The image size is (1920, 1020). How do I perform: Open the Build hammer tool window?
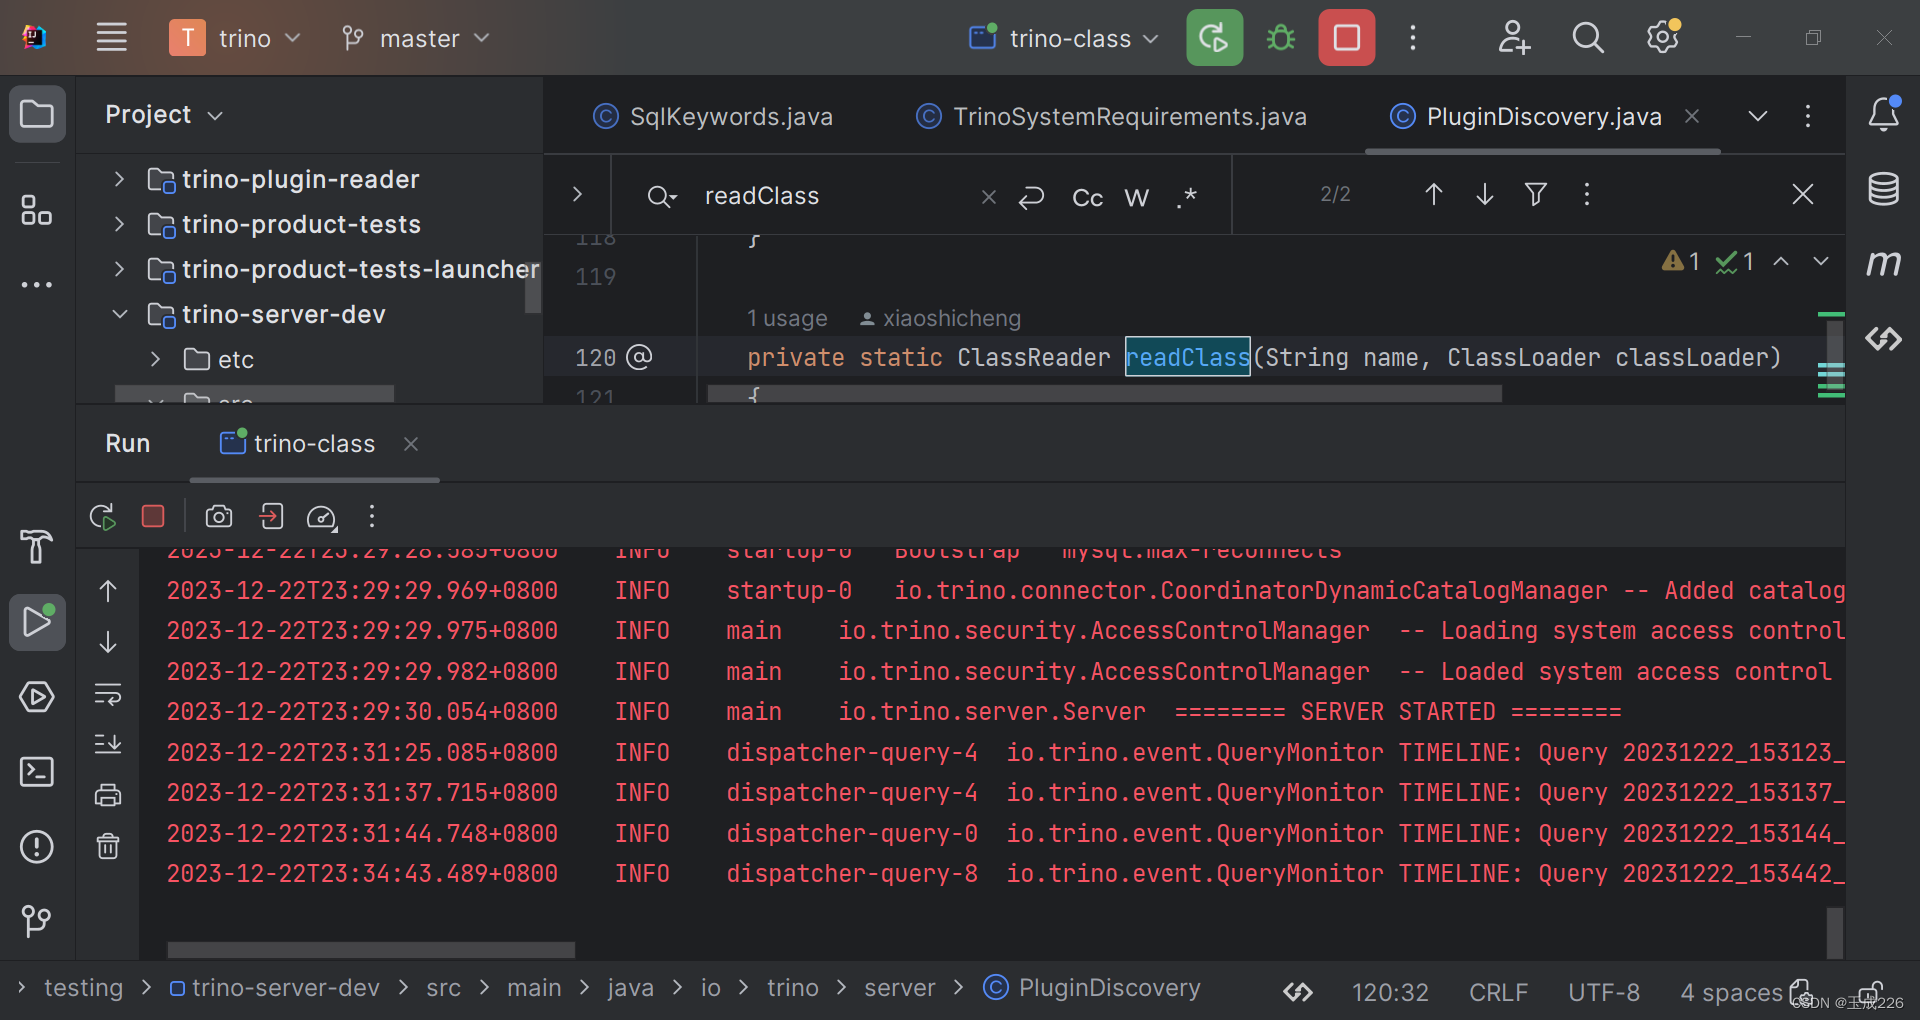pyautogui.click(x=37, y=547)
